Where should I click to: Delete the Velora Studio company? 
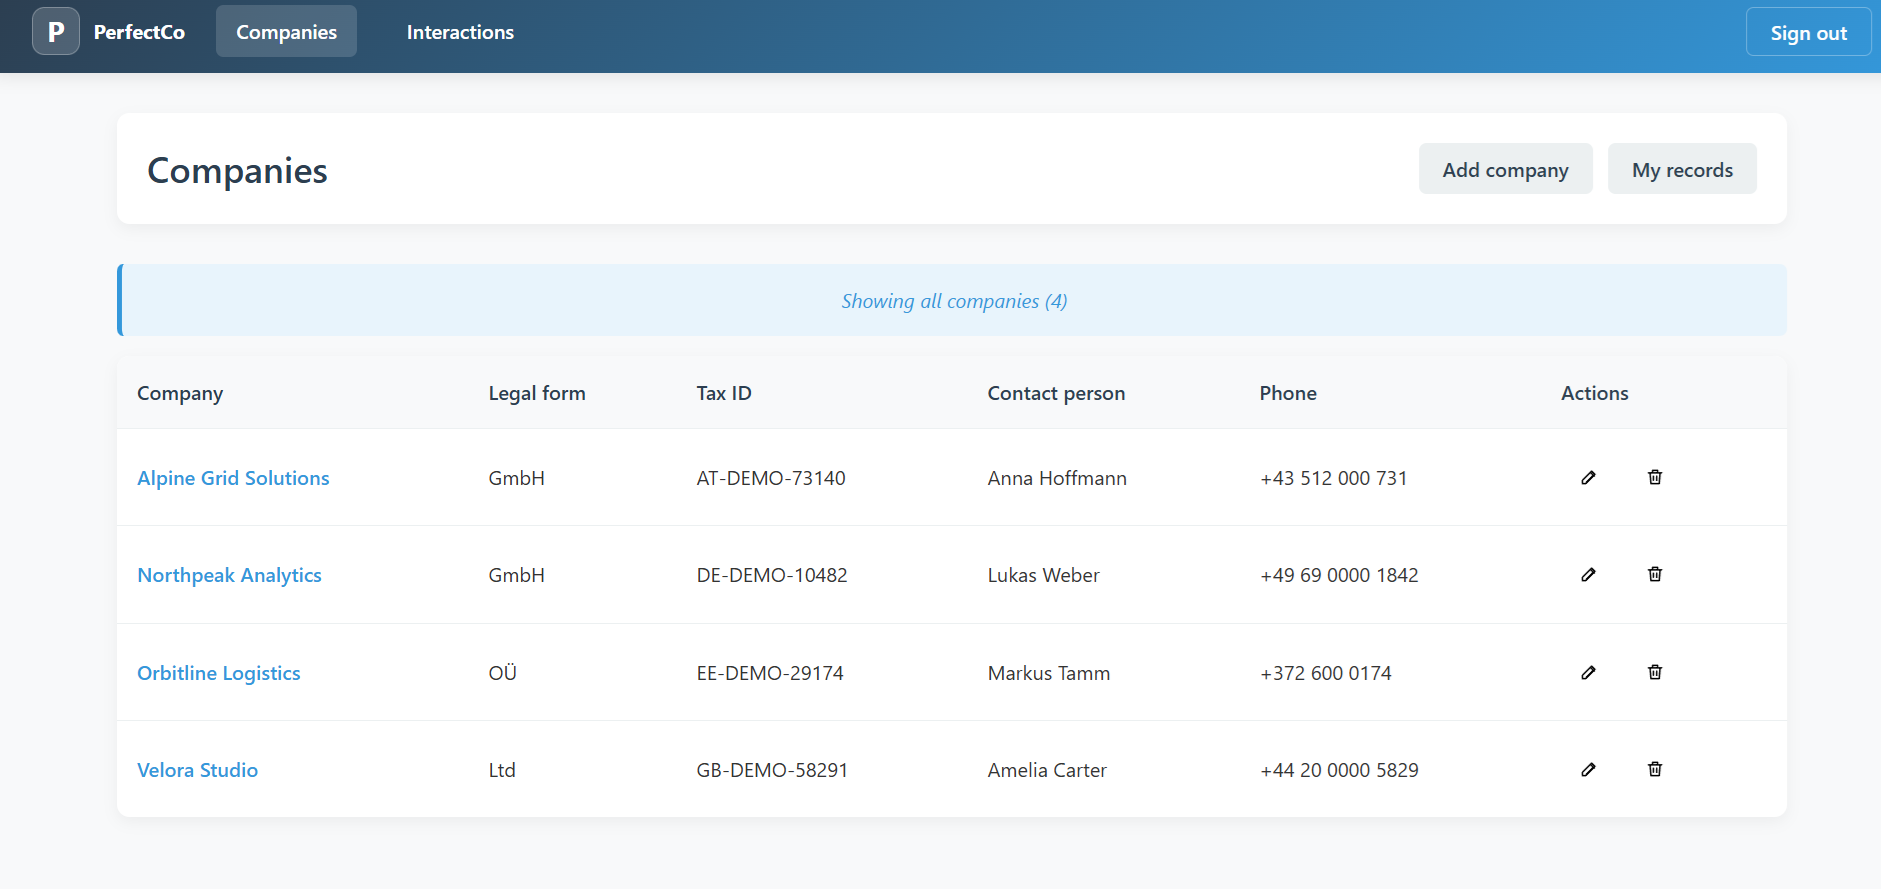pyautogui.click(x=1655, y=769)
